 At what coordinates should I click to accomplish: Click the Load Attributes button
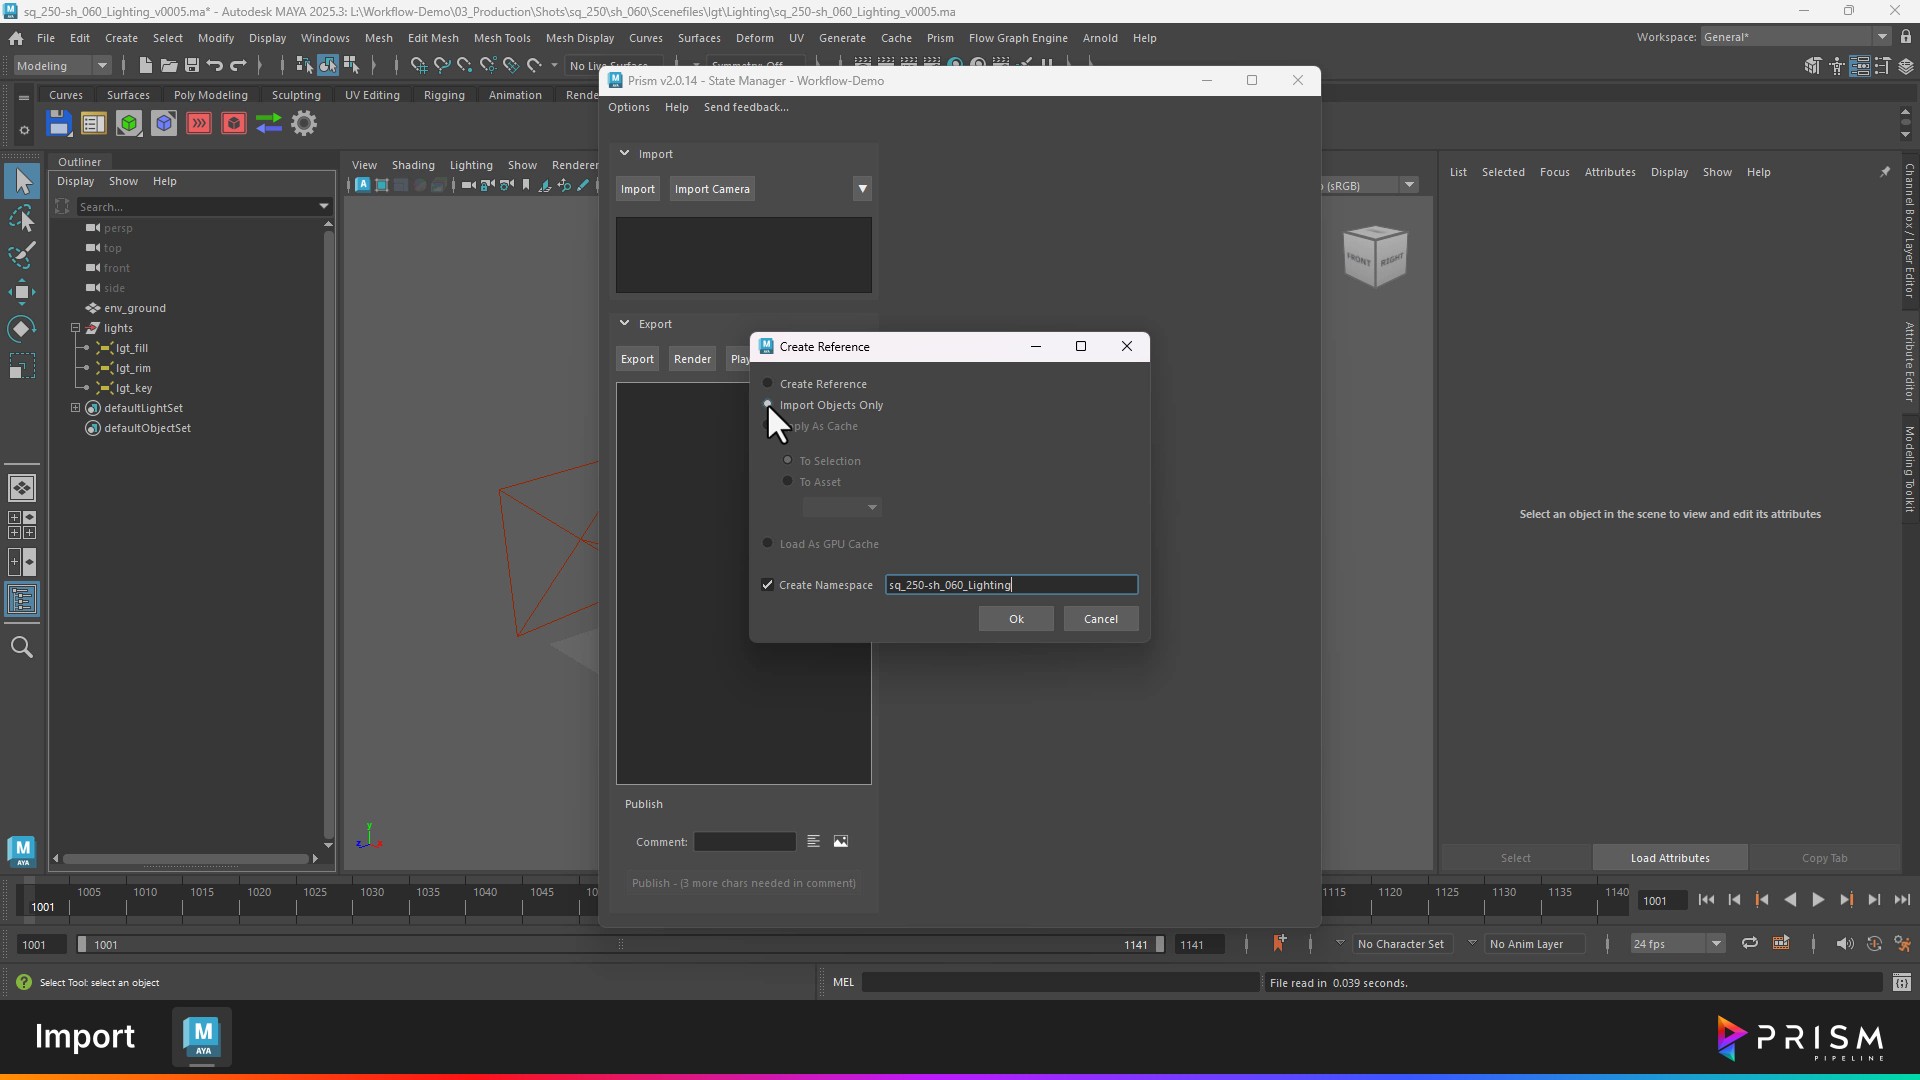pos(1670,858)
